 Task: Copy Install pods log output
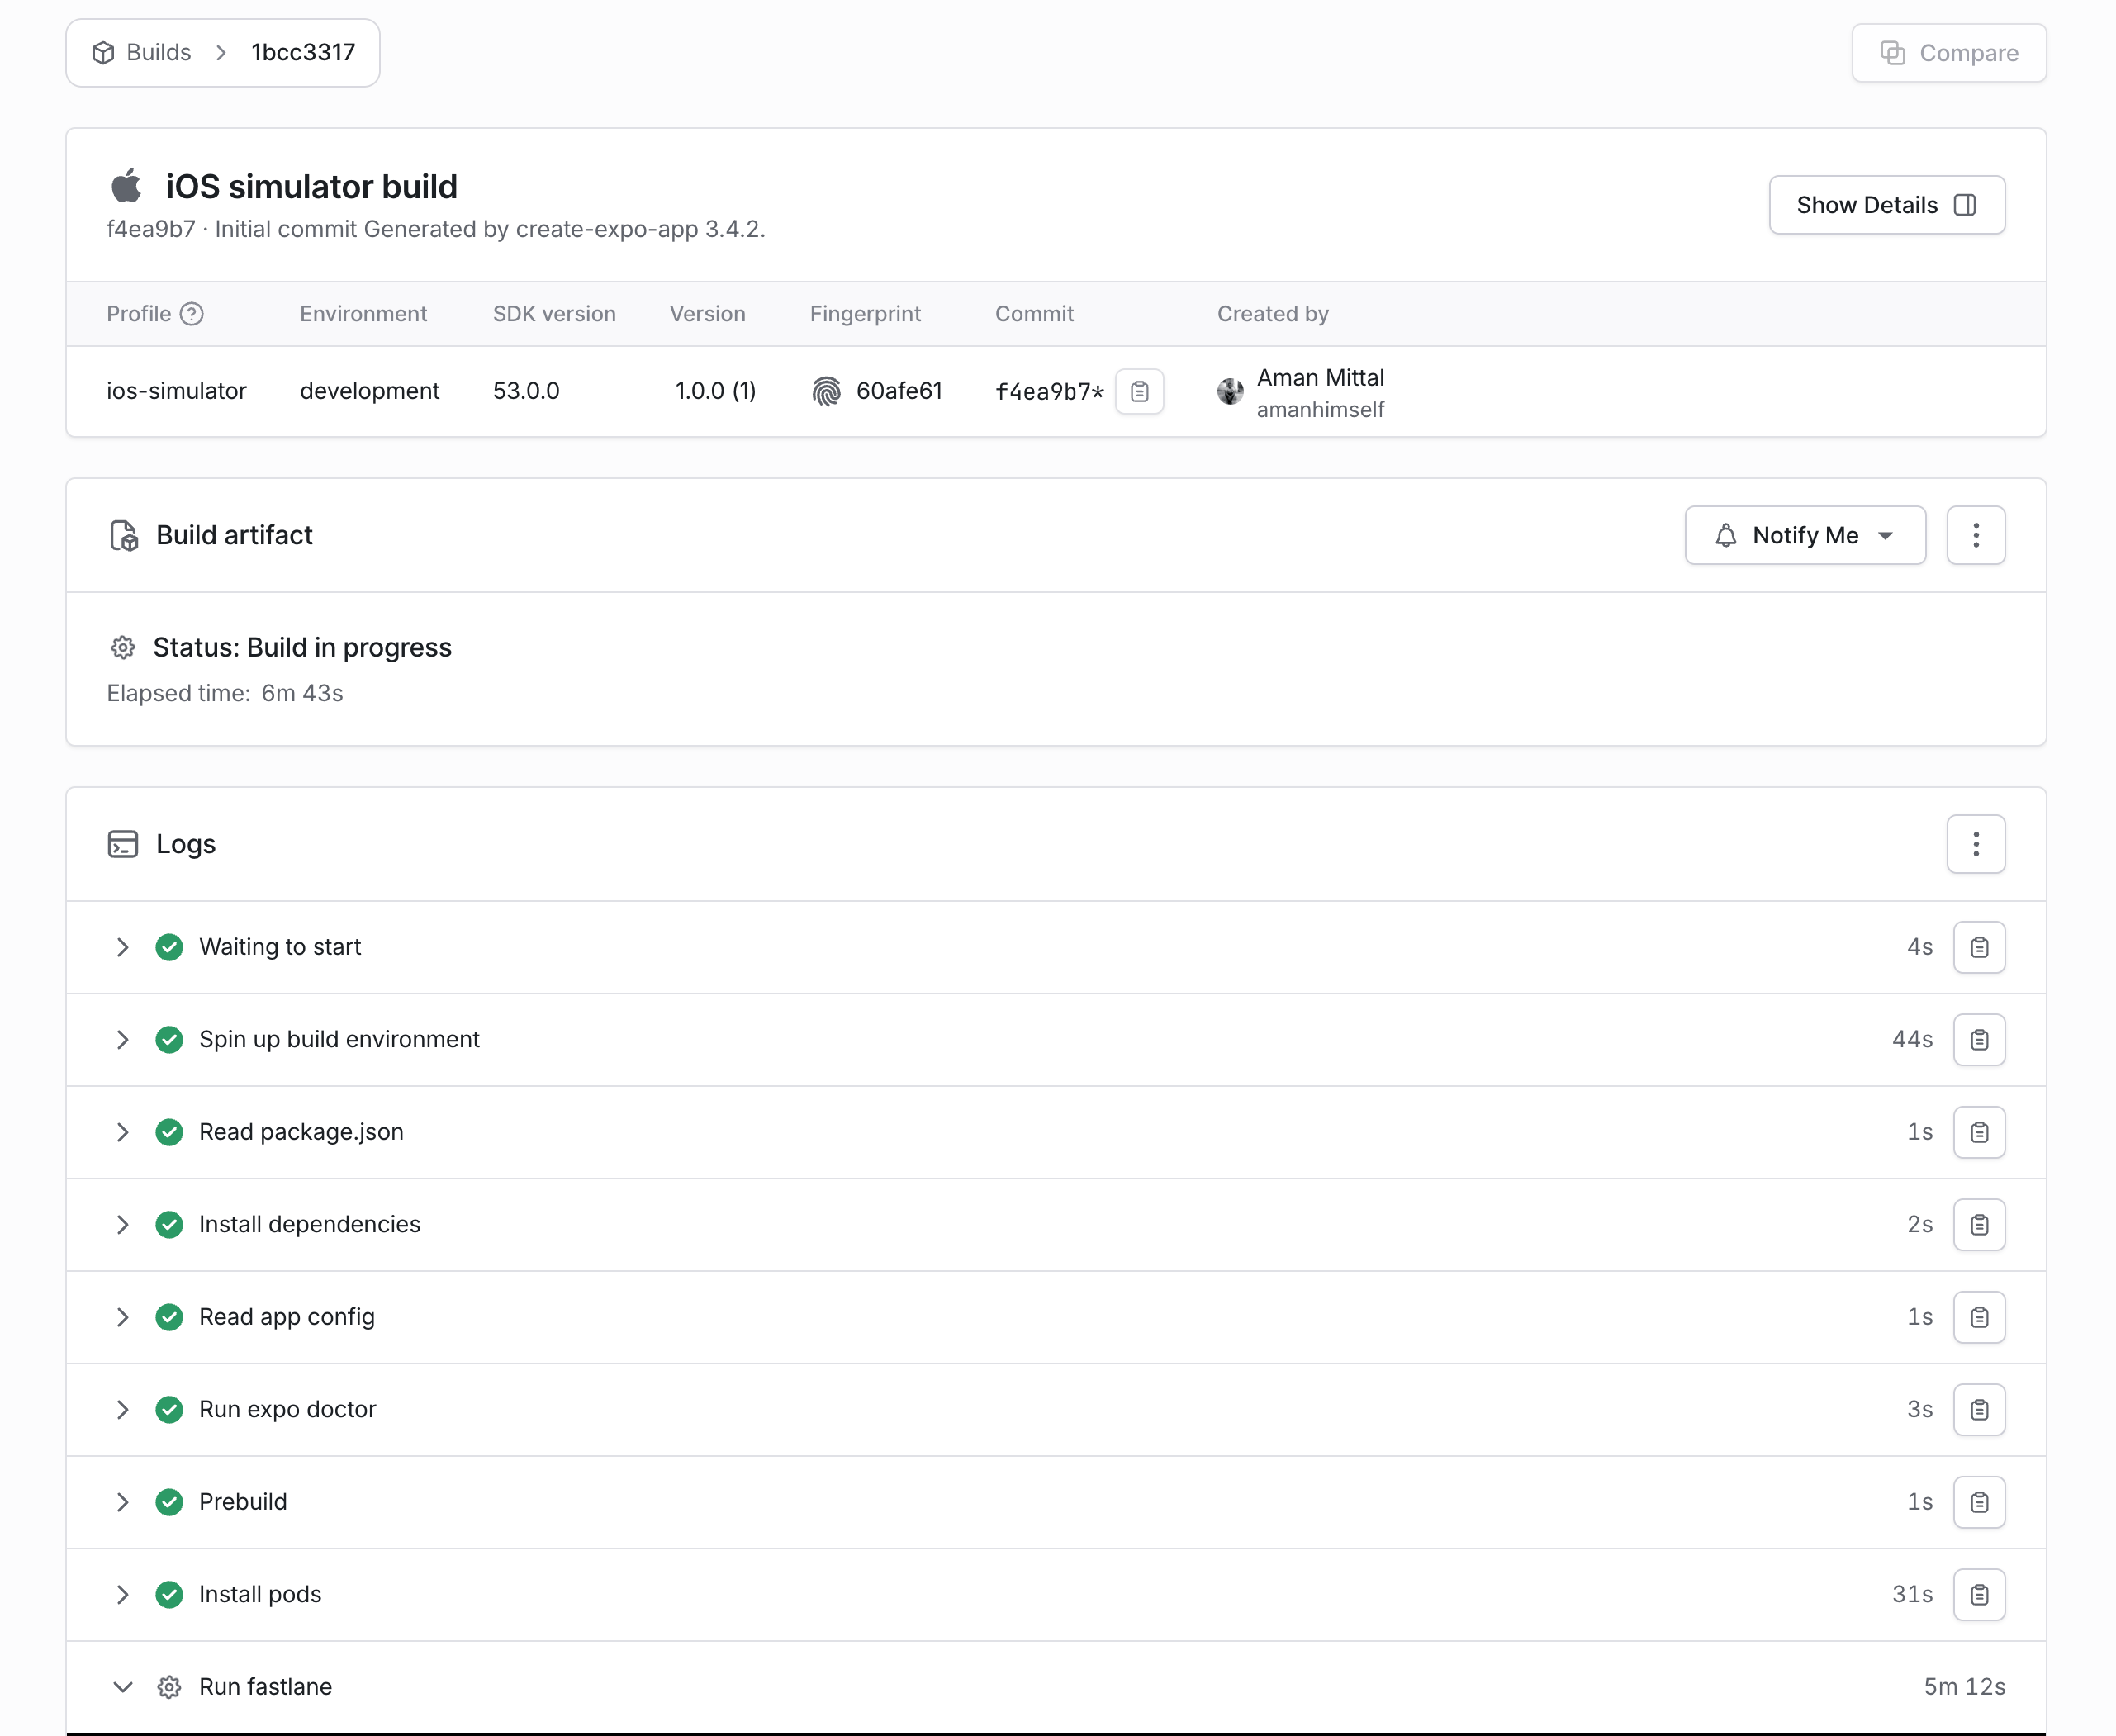[x=1979, y=1595]
